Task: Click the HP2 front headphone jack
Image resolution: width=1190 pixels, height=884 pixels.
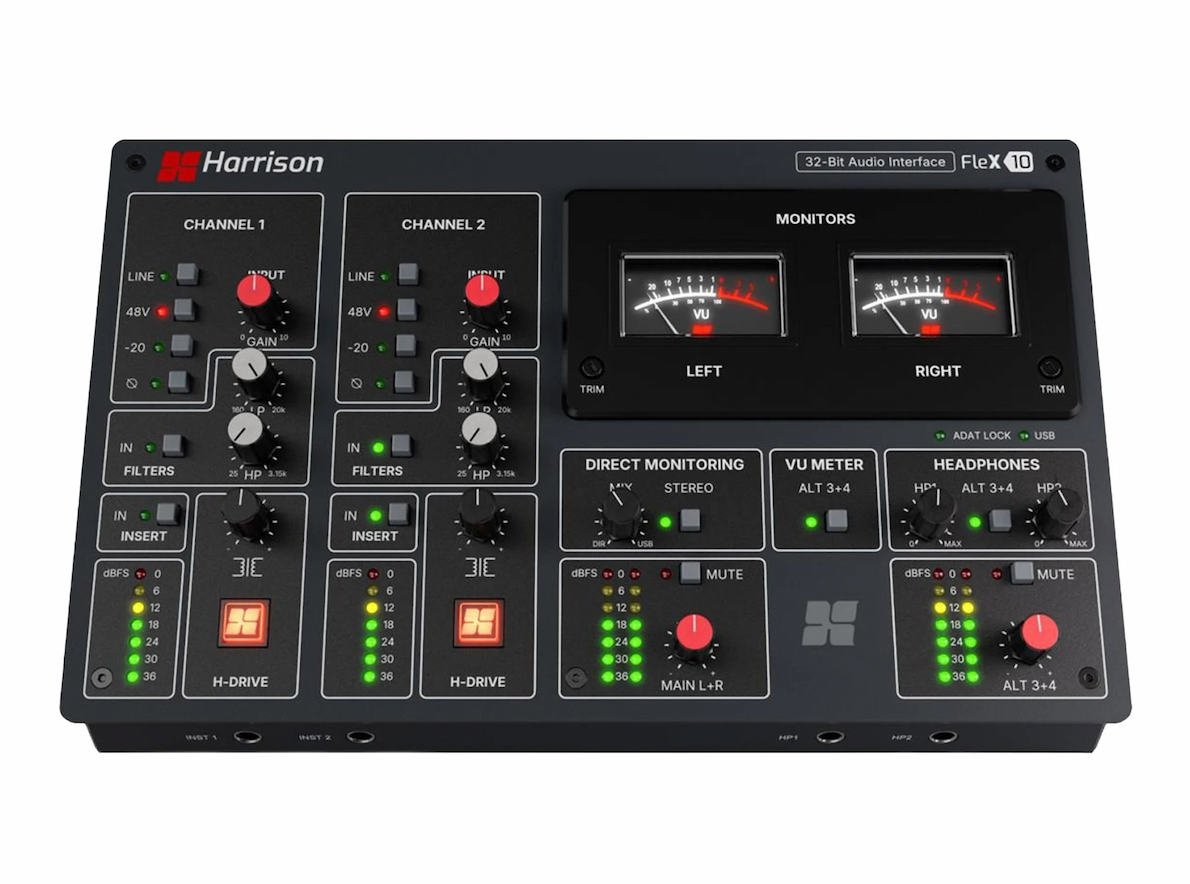Action: click(x=943, y=737)
